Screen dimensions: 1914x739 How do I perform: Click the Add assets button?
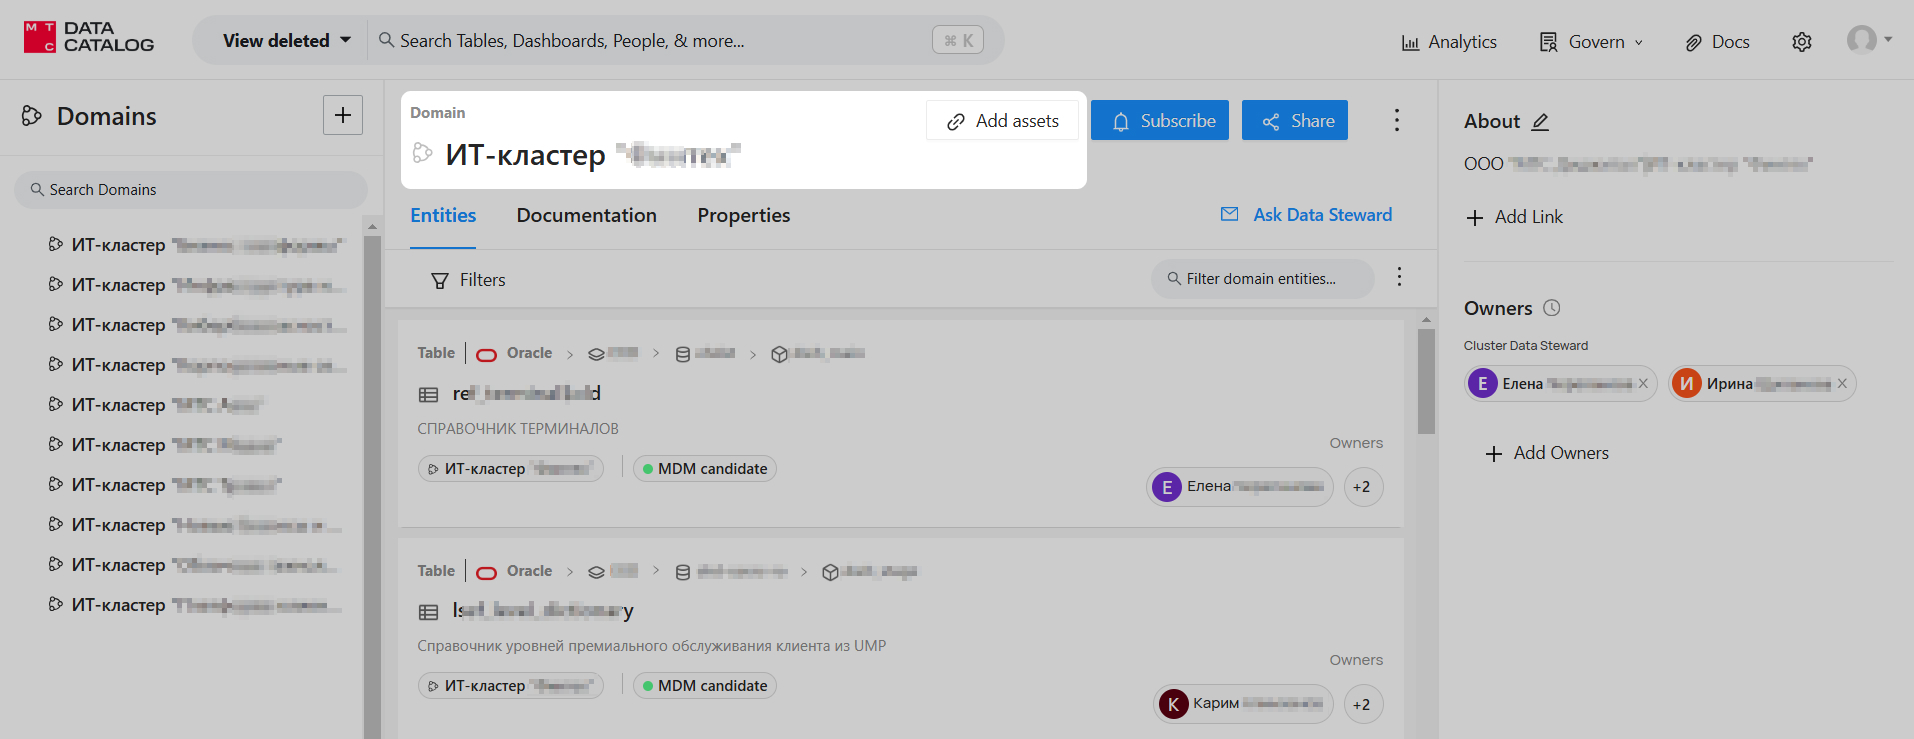pos(1002,121)
